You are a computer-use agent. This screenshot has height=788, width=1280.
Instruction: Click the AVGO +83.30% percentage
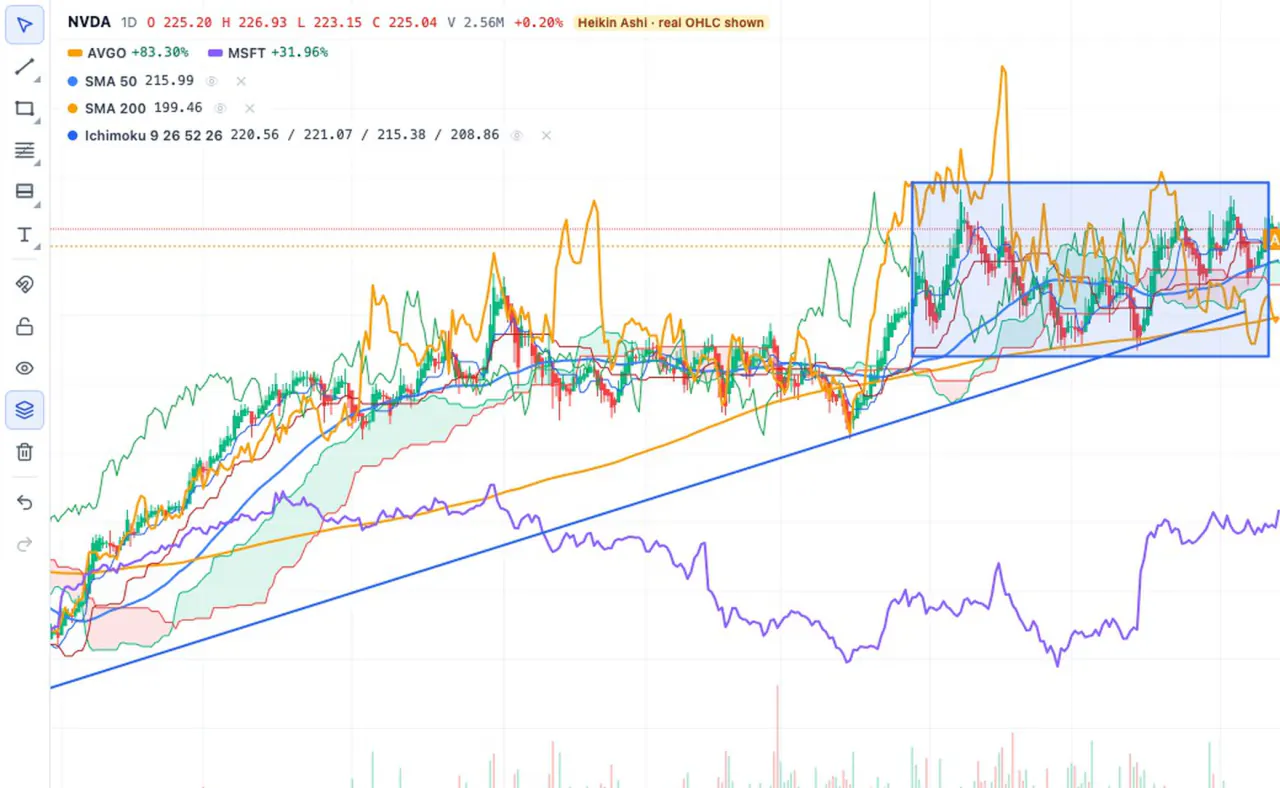point(160,53)
